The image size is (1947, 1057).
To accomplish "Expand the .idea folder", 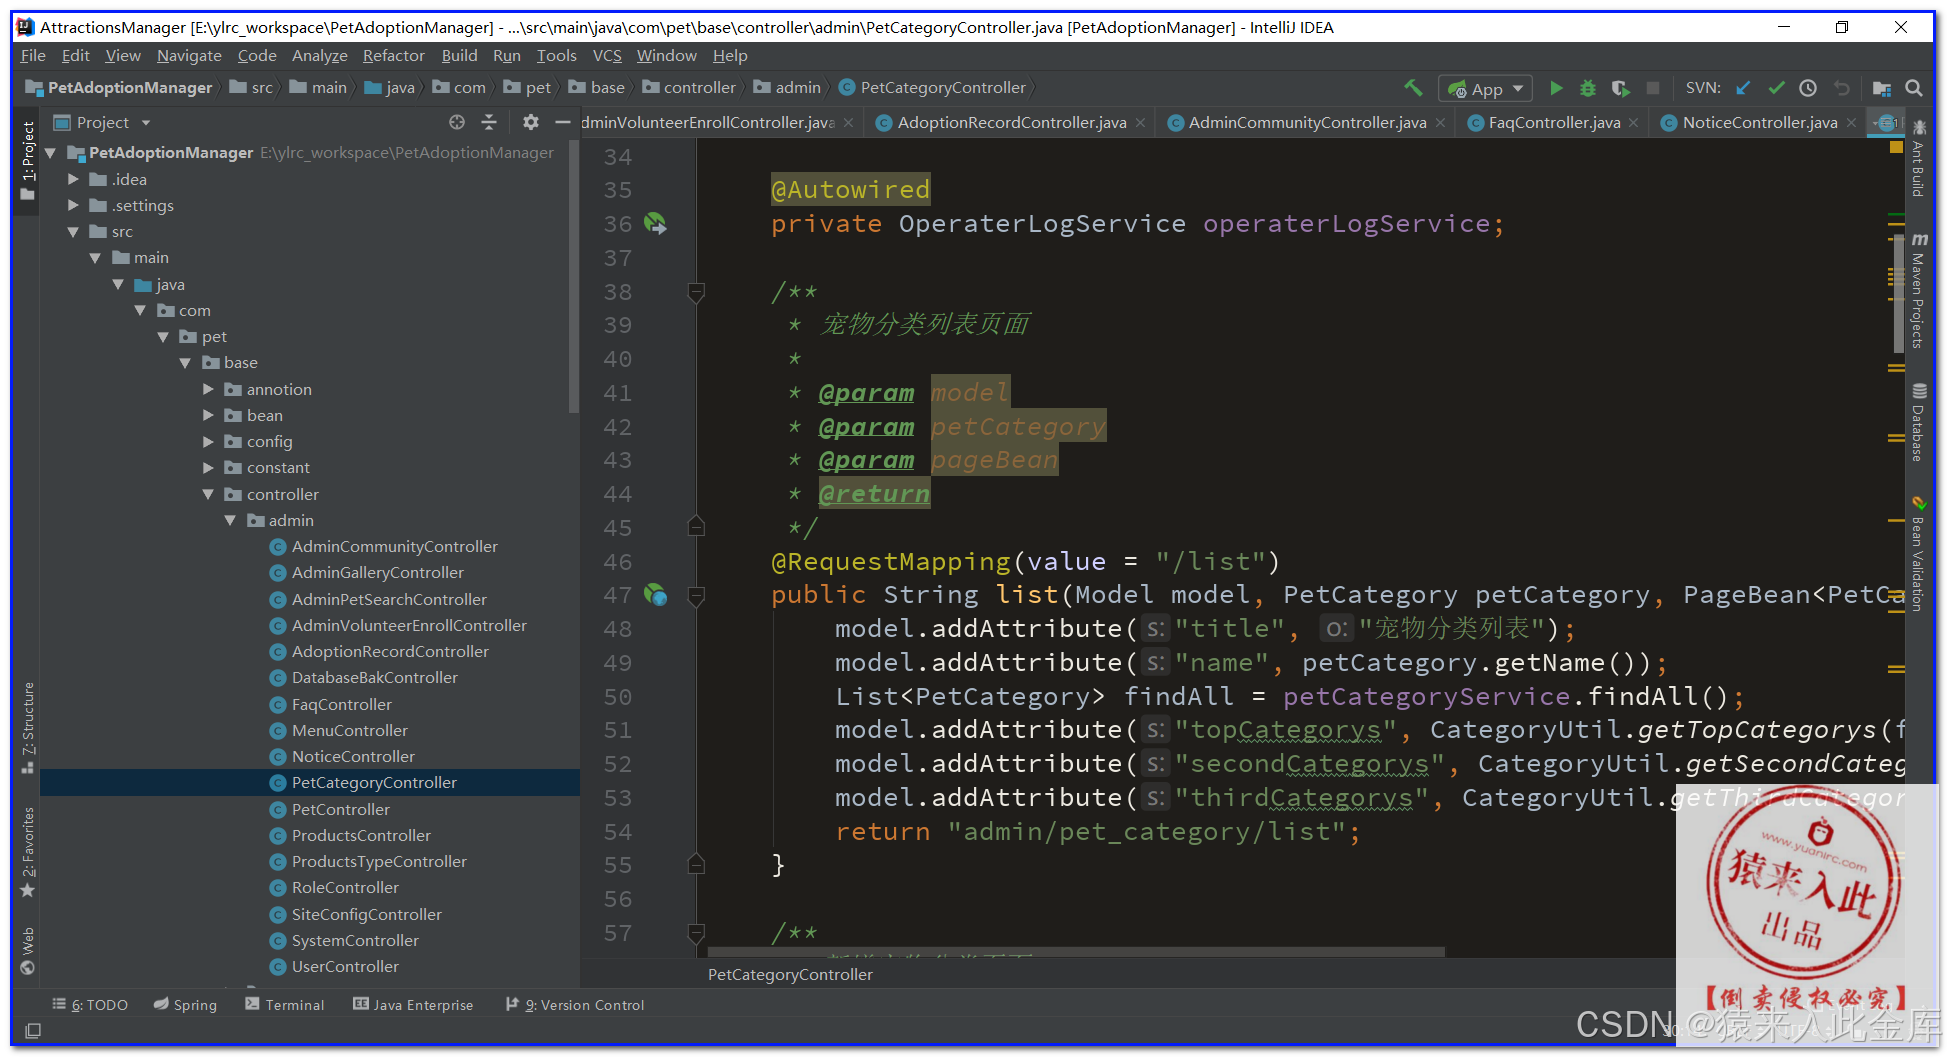I will coord(73,179).
